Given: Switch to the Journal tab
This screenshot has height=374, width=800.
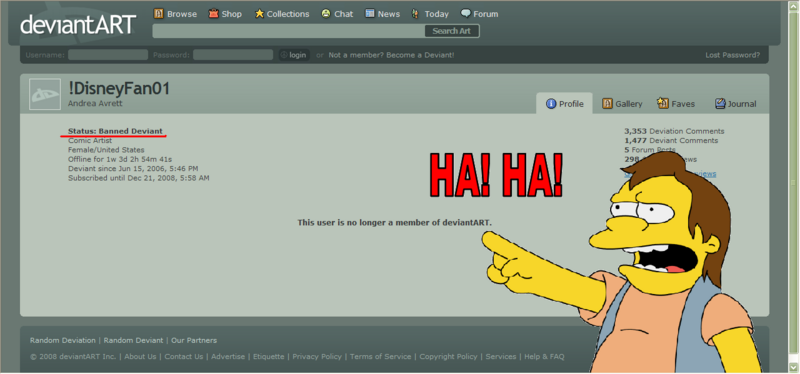Looking at the screenshot, I should tap(735, 104).
